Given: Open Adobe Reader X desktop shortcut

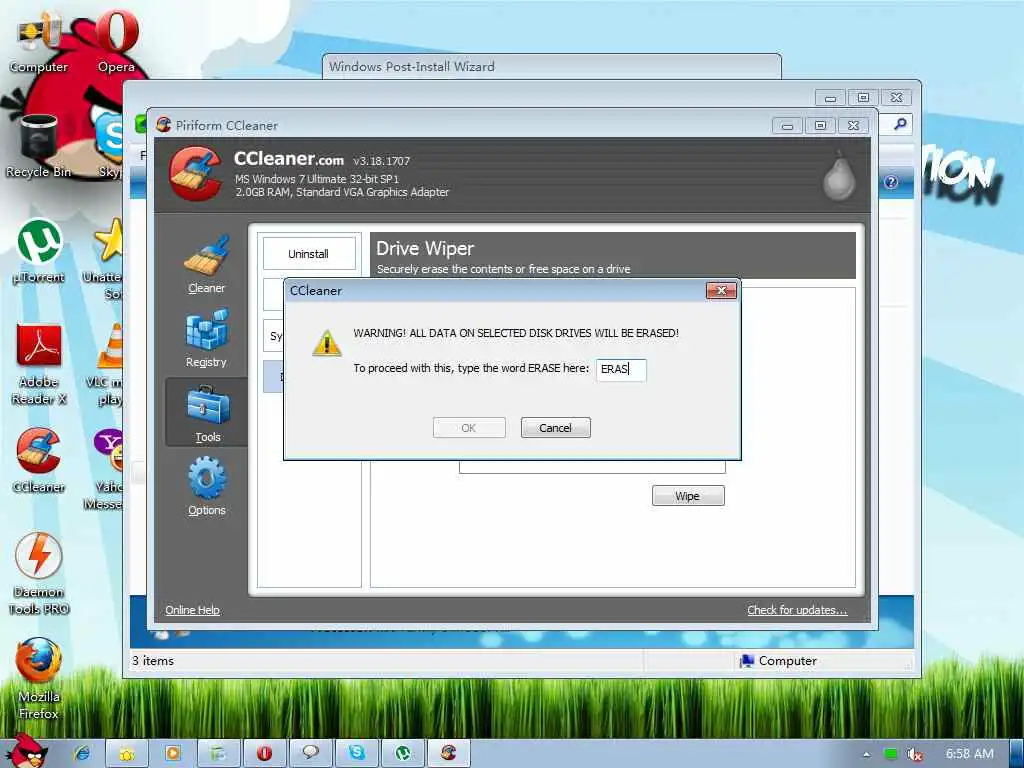Looking at the screenshot, I should [x=39, y=364].
